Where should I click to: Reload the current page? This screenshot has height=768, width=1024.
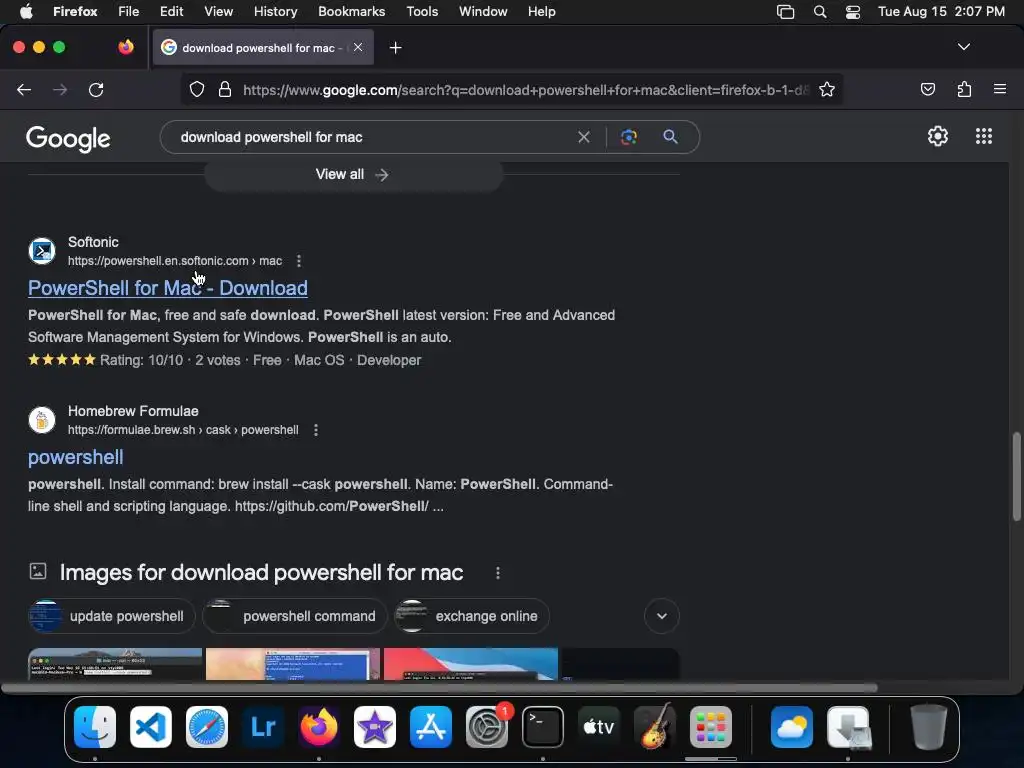click(96, 90)
